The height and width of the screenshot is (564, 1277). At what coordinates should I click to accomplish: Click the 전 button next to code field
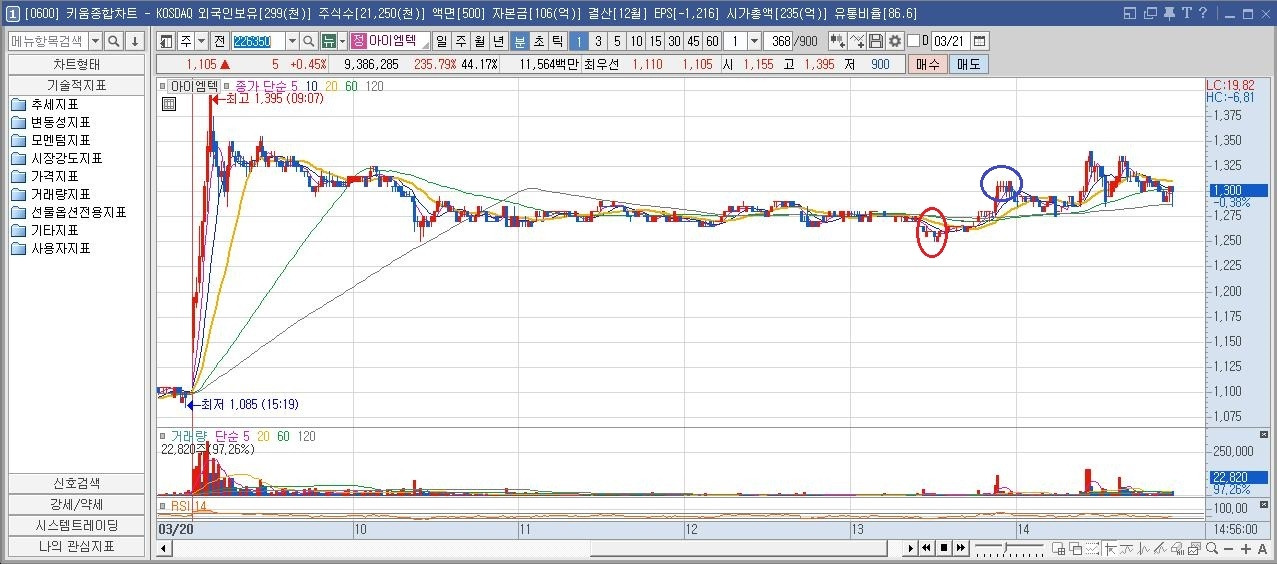(x=219, y=41)
